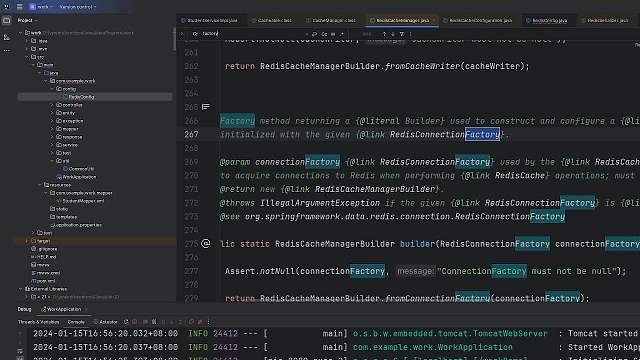The width and height of the screenshot is (640, 360).
Task: Open the work project dropdown
Action: tap(41, 7)
